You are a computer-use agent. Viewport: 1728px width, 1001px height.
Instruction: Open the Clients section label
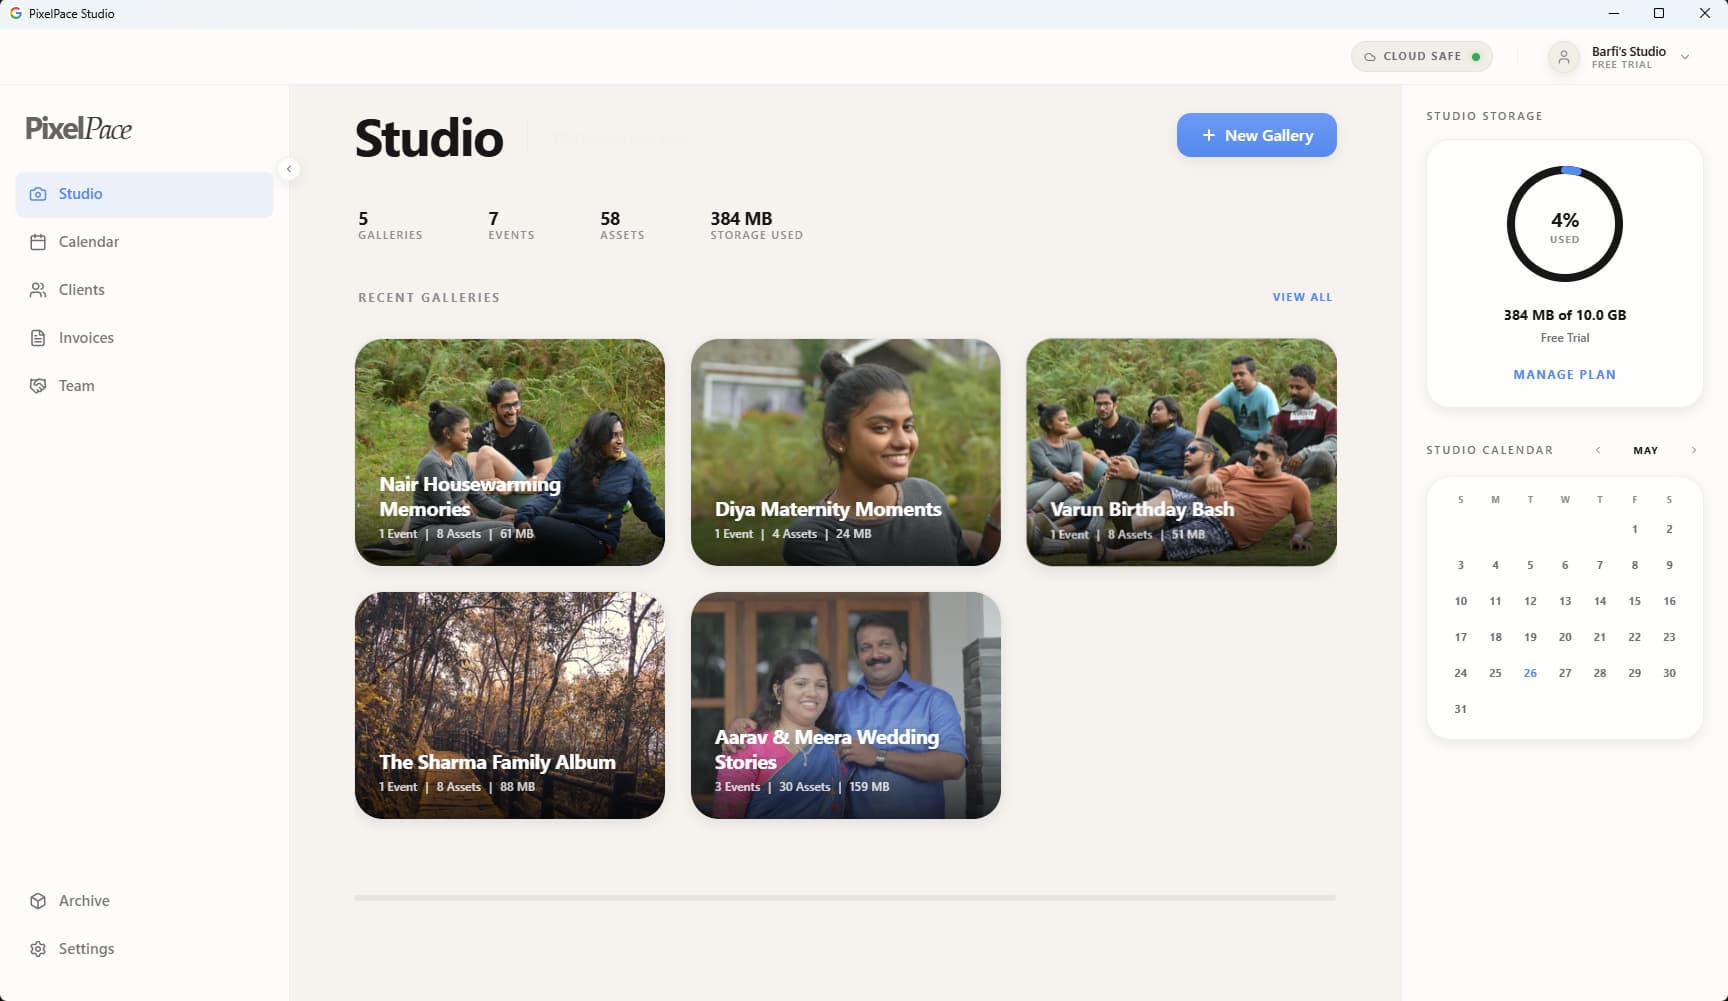tap(82, 290)
